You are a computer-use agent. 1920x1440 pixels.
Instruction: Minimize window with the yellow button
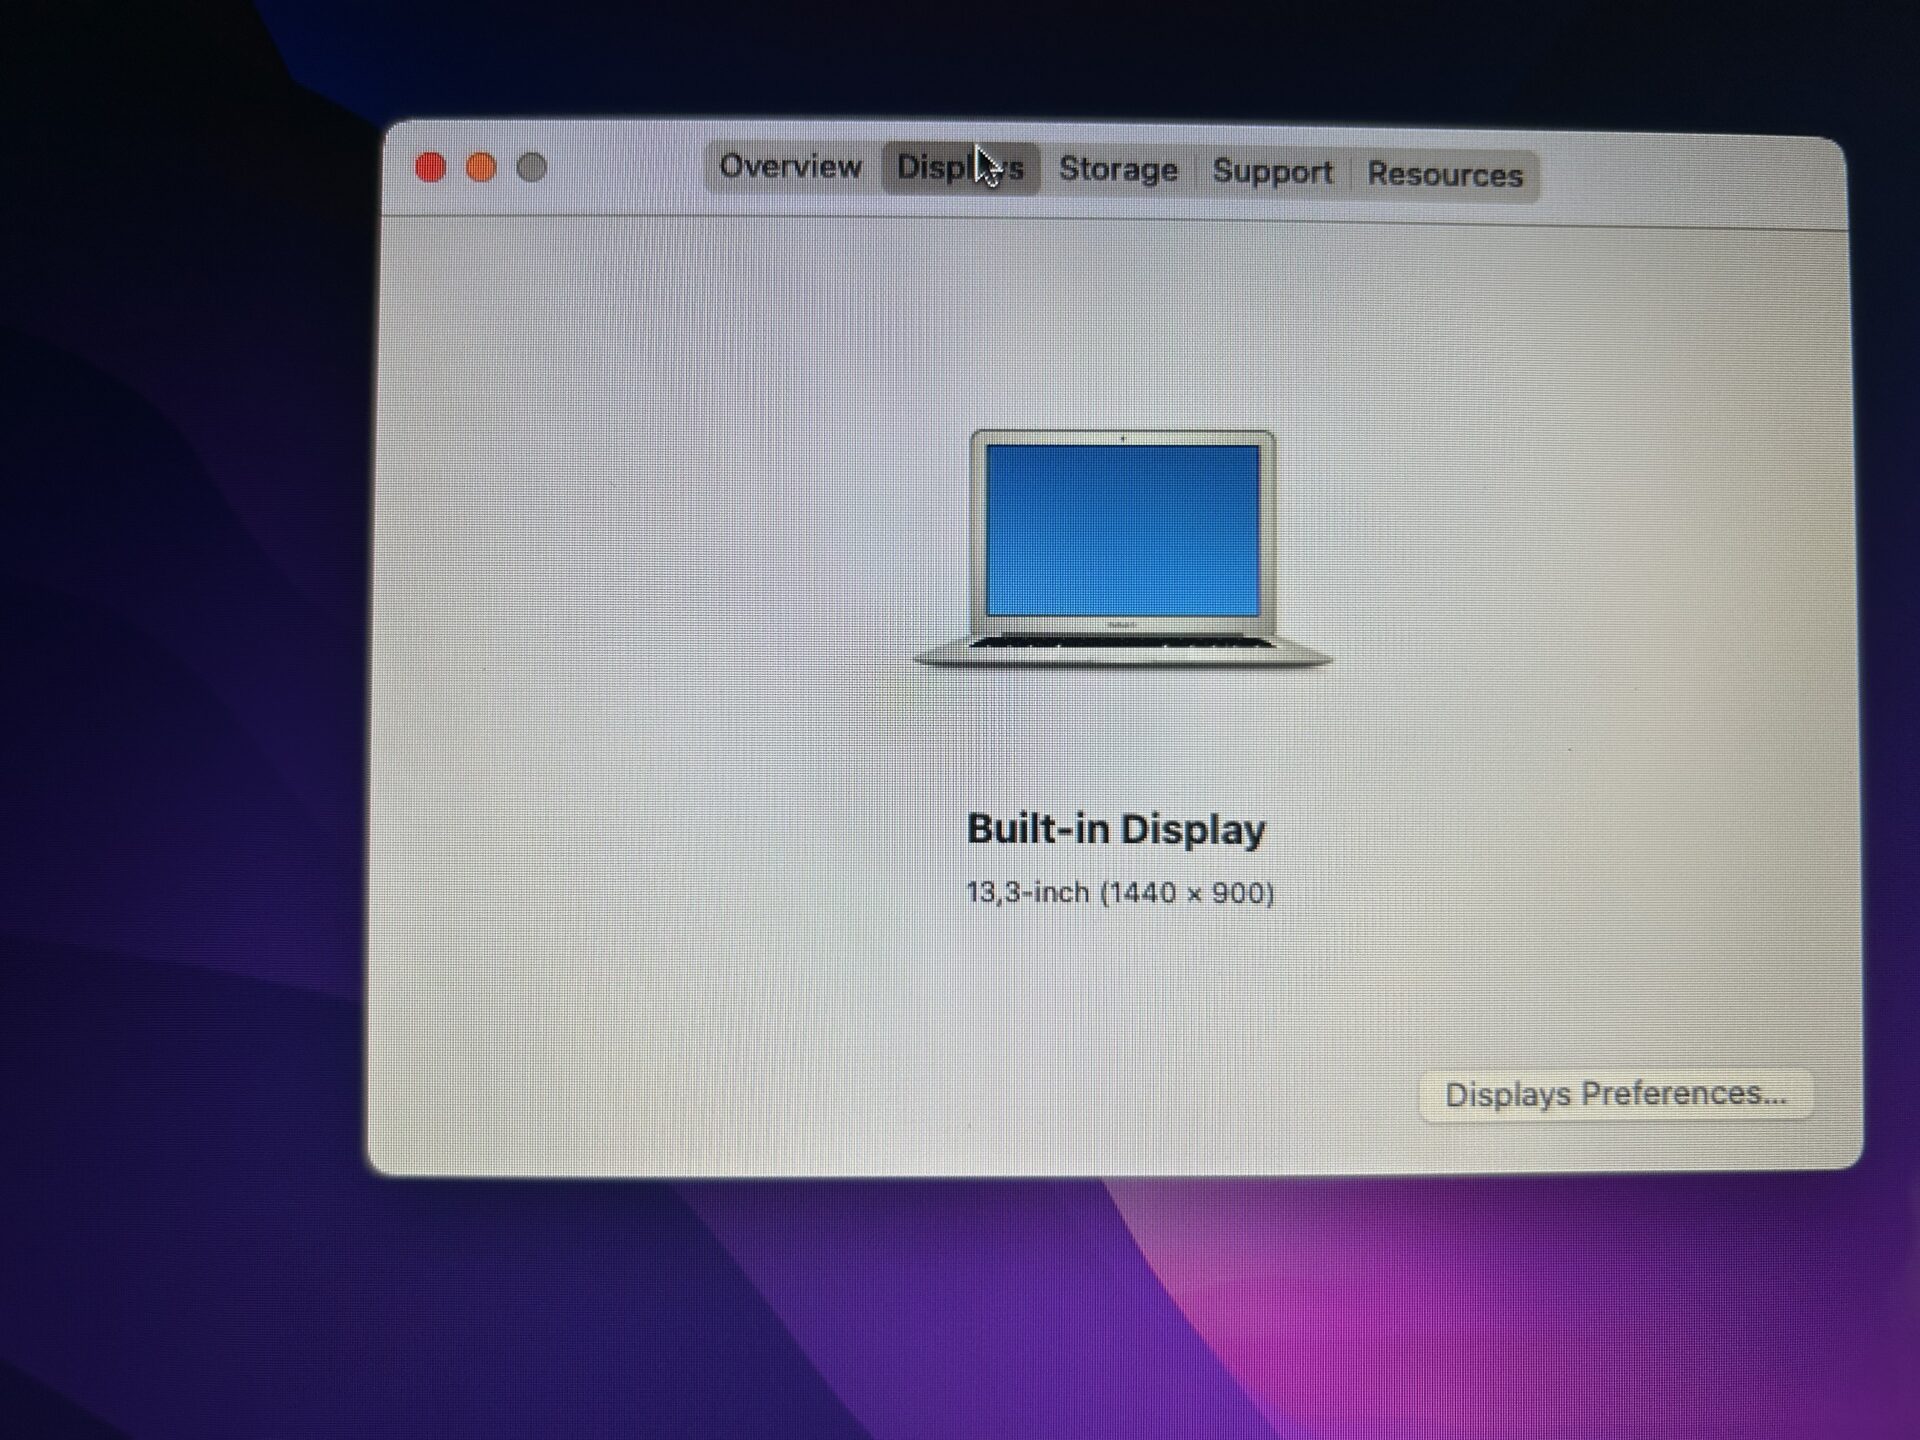pos(481,167)
